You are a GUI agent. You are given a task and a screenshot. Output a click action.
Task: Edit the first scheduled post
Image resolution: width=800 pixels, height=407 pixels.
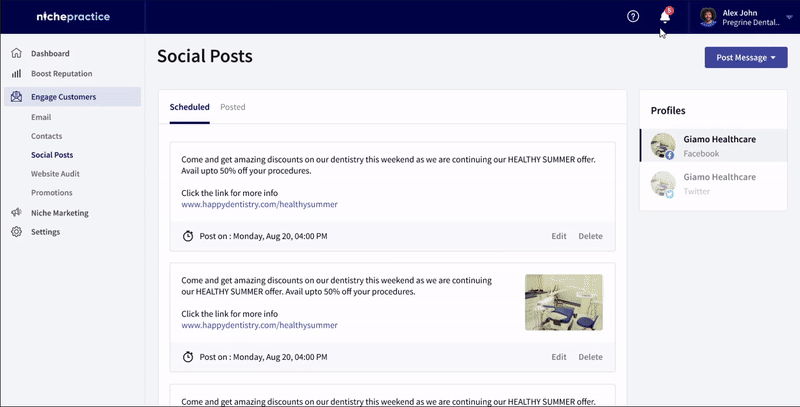click(559, 236)
